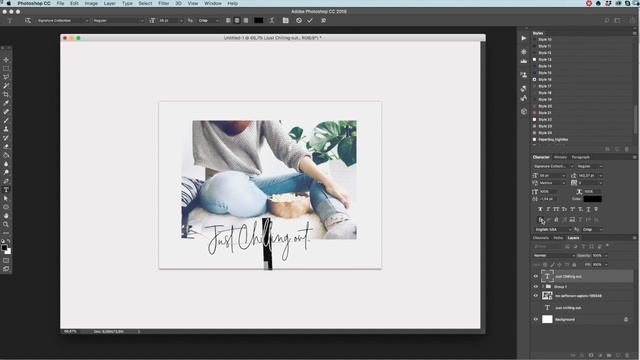Open the Filter menu

click(163, 3)
